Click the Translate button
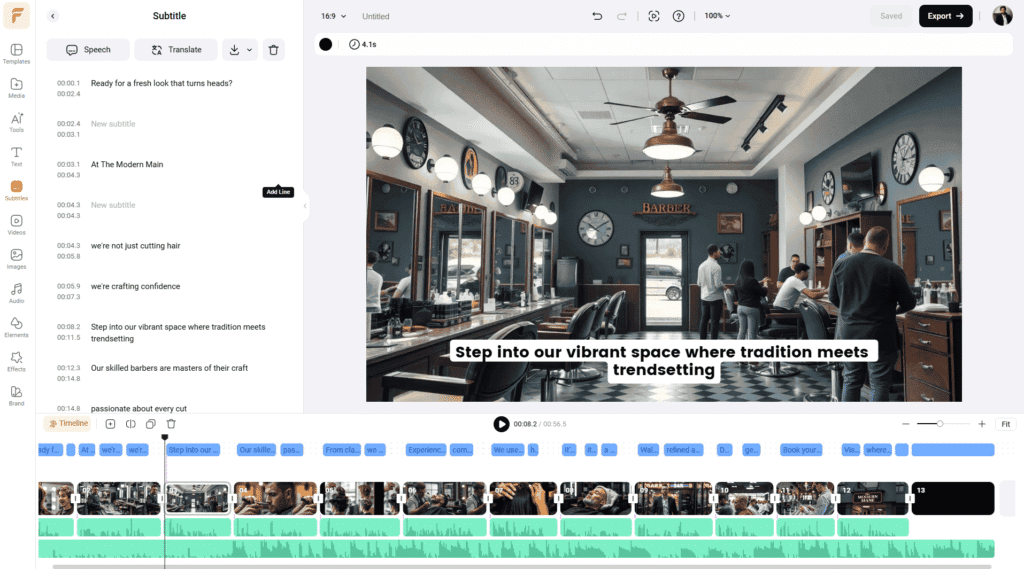The image size is (1024, 569). [x=176, y=50]
